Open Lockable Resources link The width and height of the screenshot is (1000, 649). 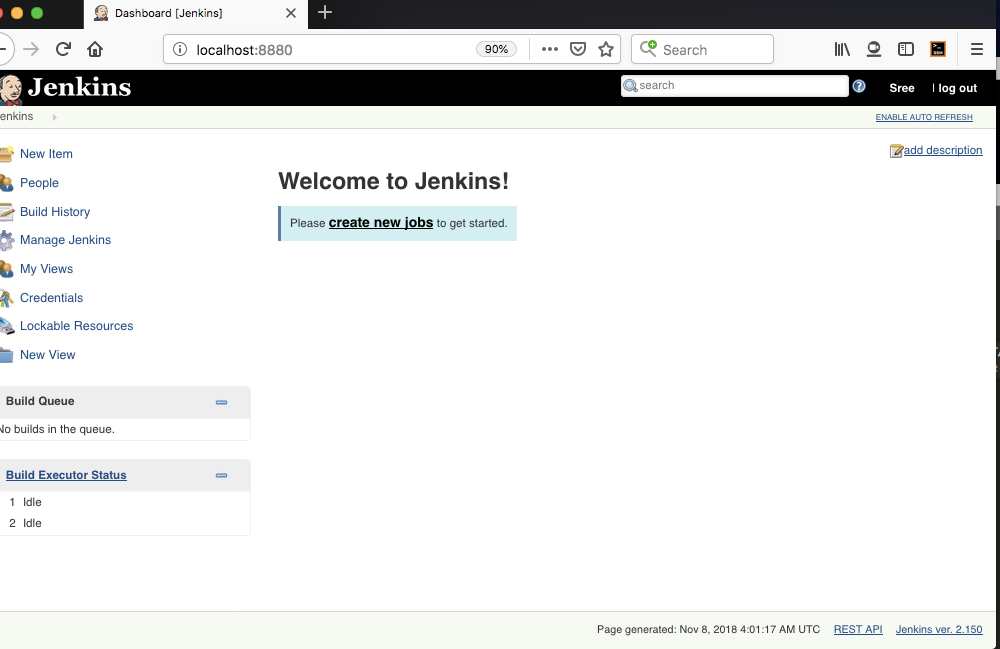[x=77, y=326]
